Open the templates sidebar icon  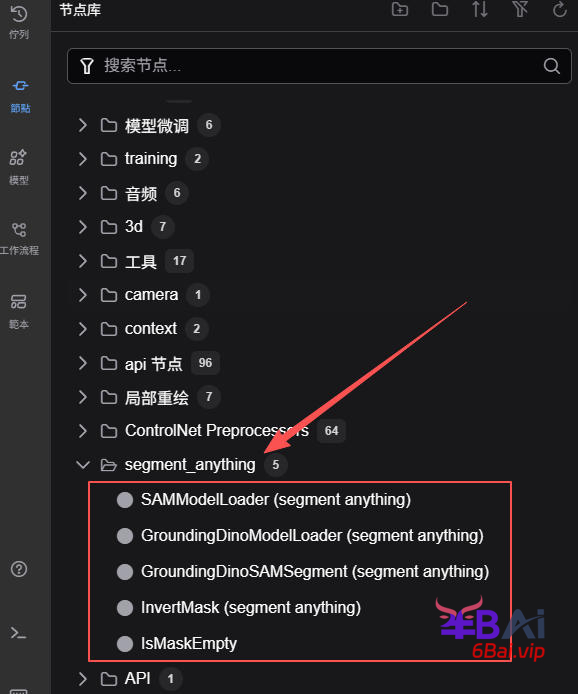pyautogui.click(x=19, y=312)
